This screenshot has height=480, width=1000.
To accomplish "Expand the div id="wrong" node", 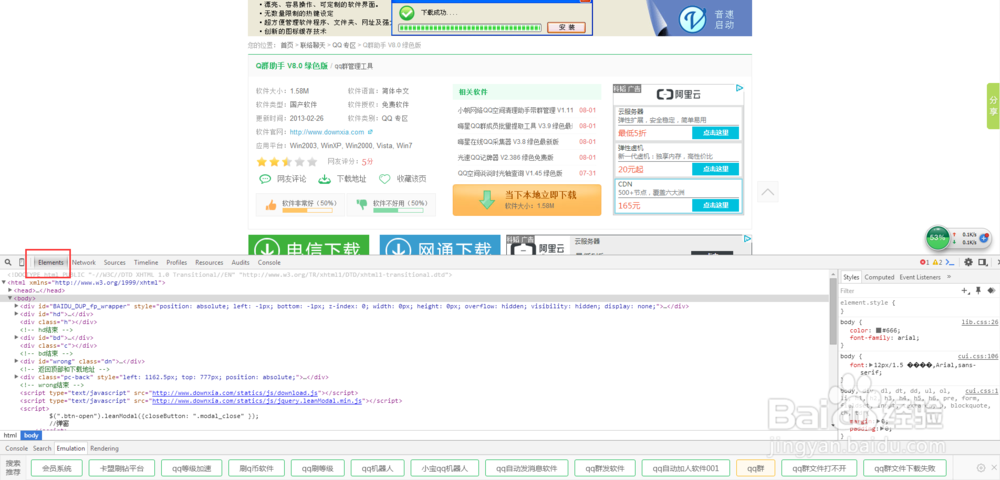I will click(17, 361).
